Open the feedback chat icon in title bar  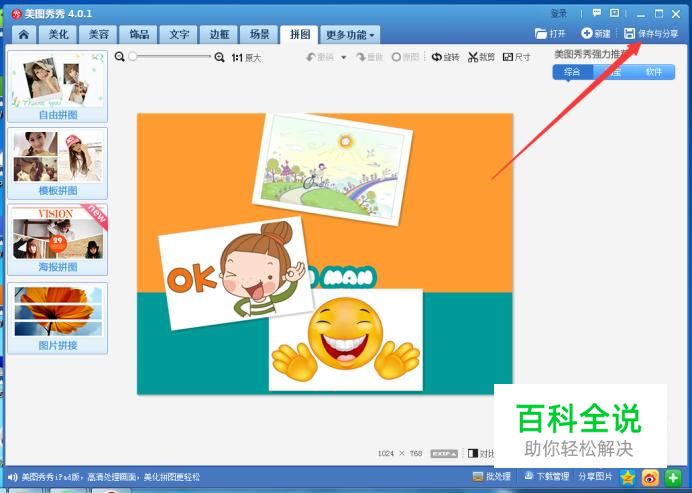[597, 13]
